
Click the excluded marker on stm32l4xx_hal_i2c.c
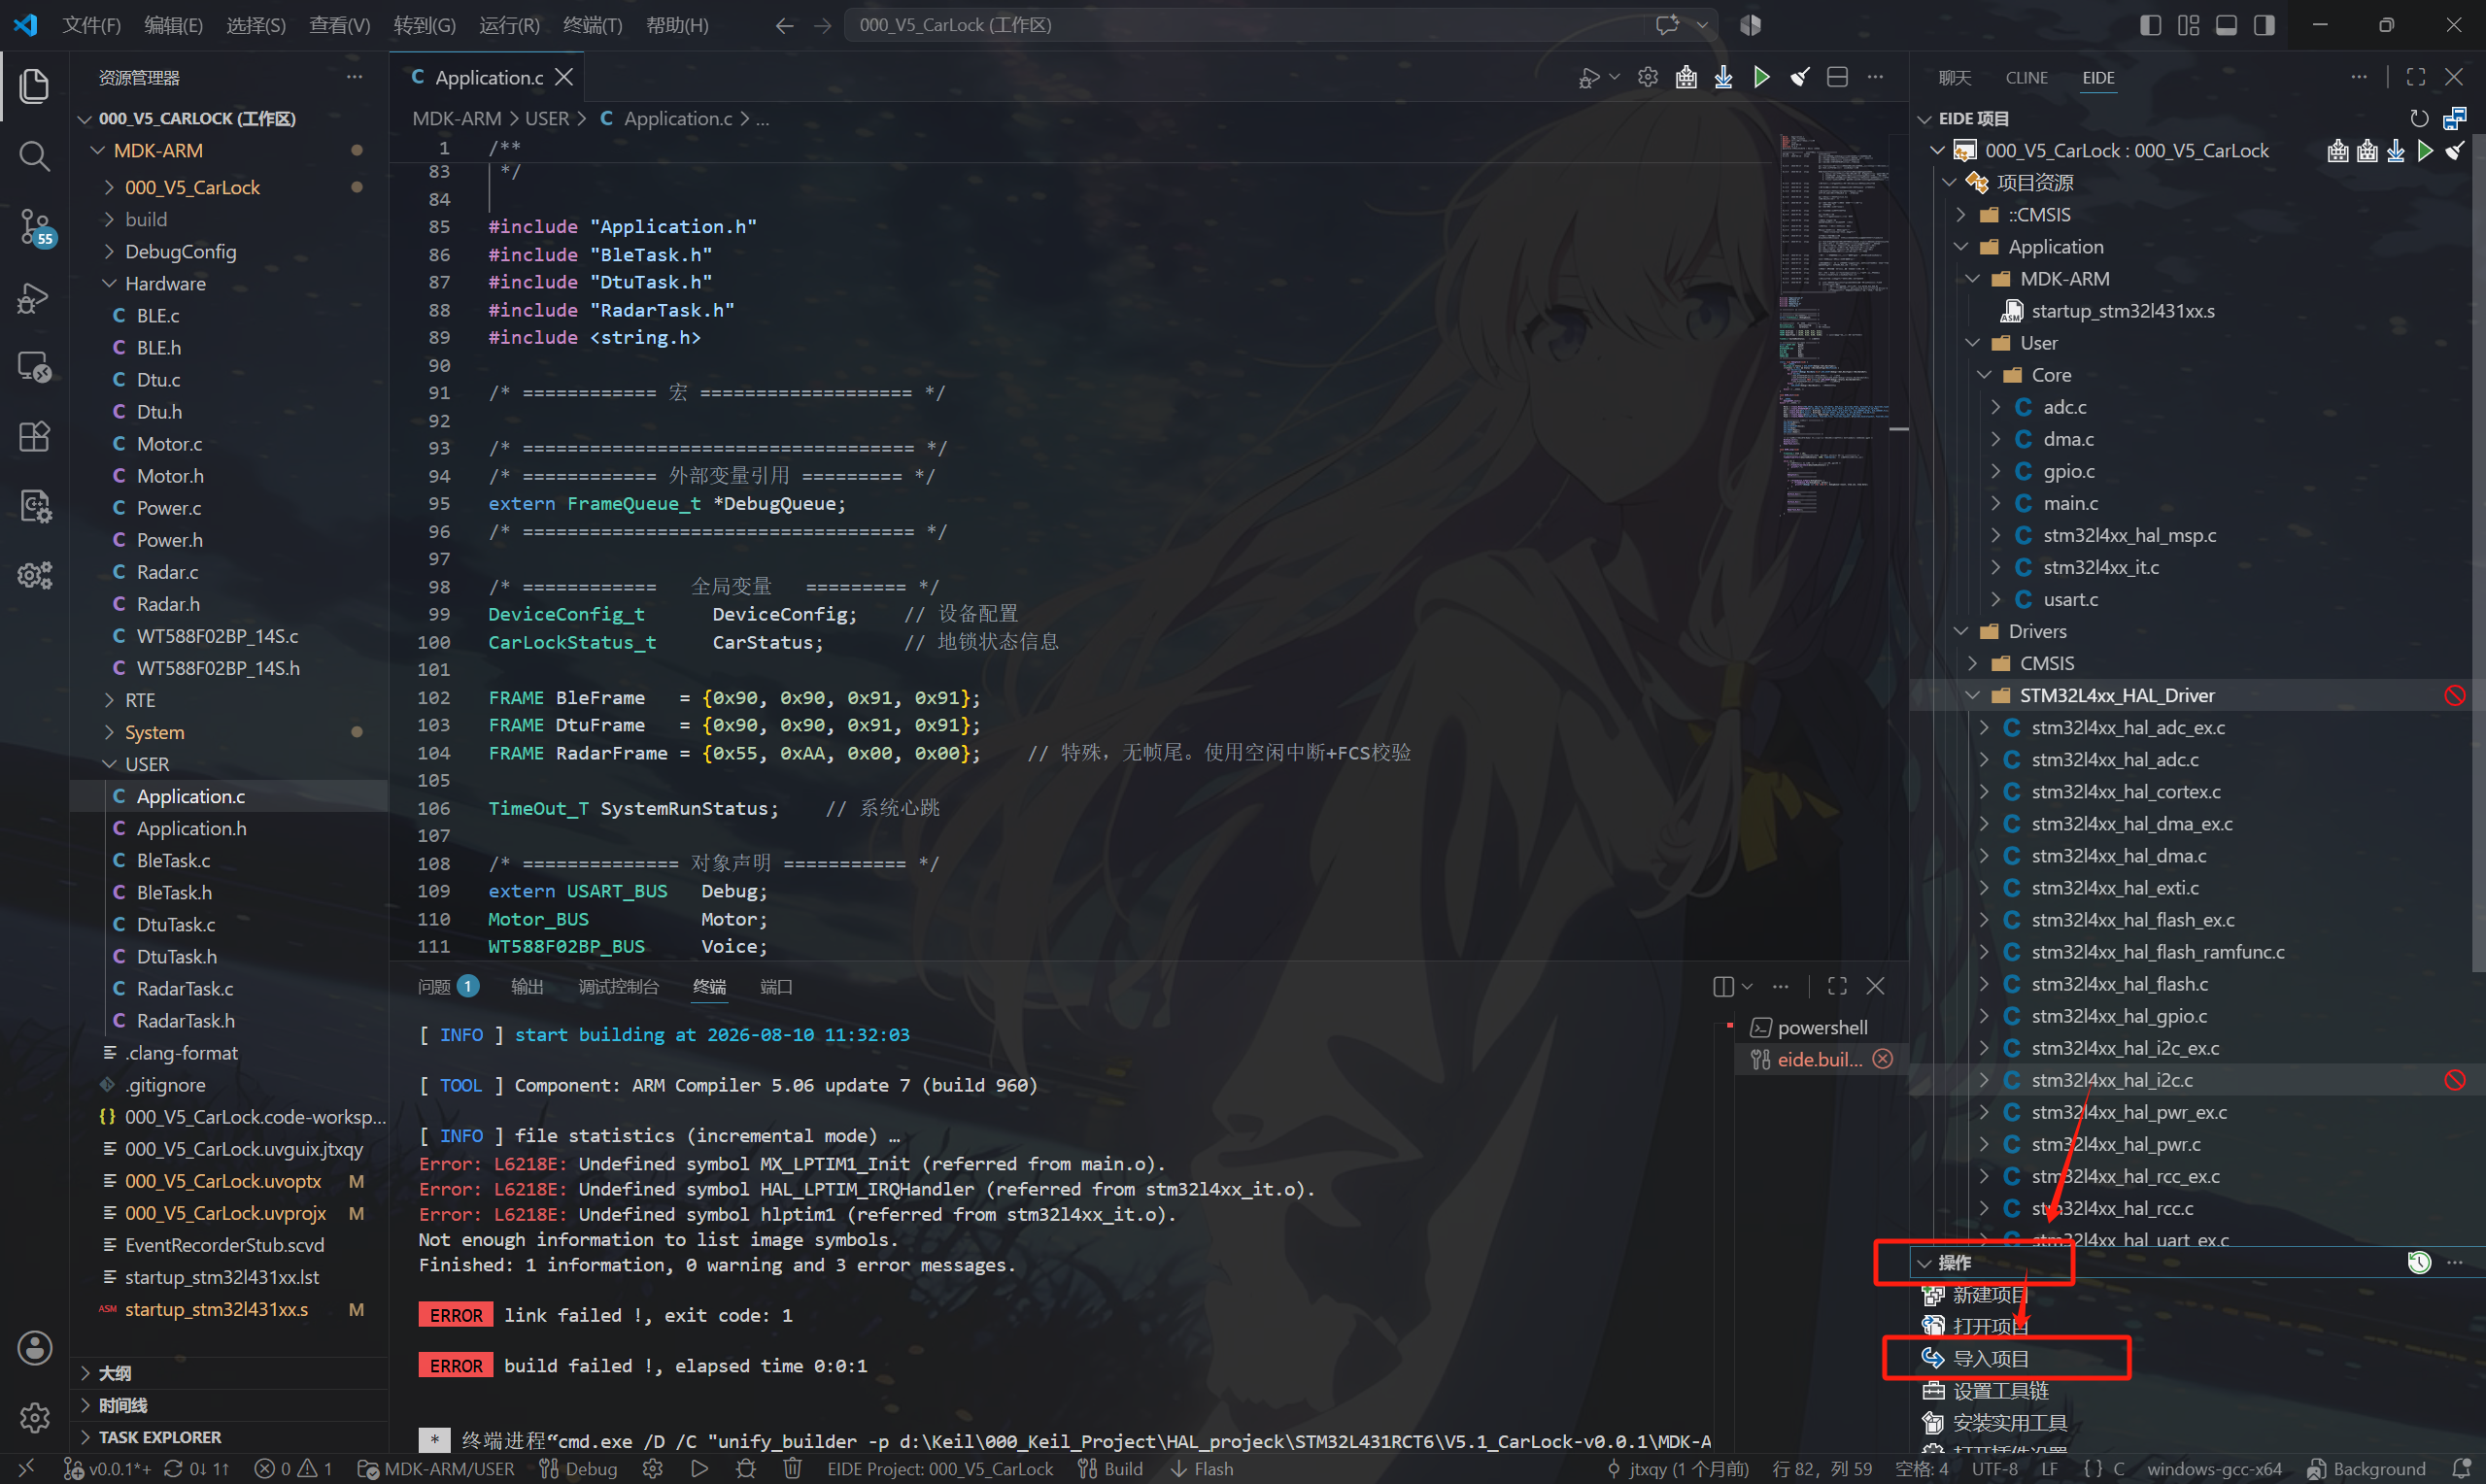click(2455, 1080)
